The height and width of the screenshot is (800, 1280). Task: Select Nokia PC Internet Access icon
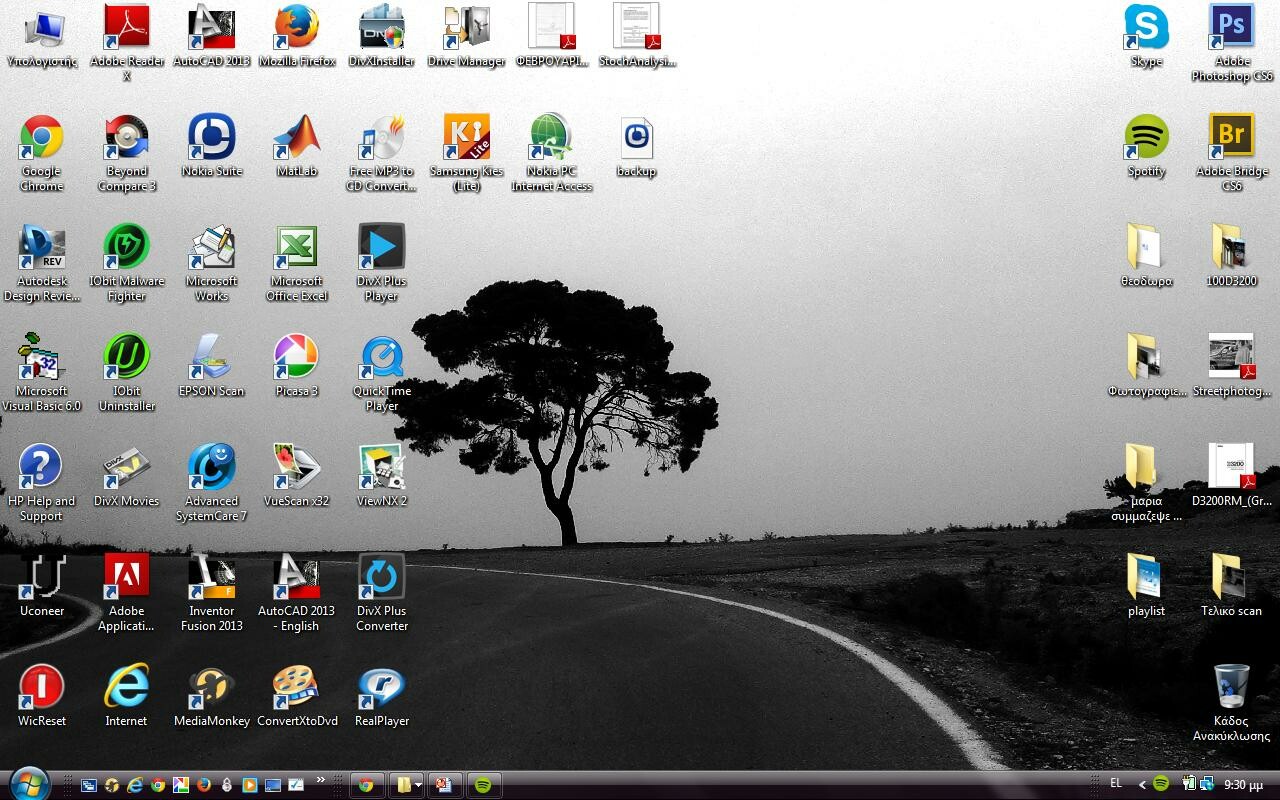click(x=552, y=138)
